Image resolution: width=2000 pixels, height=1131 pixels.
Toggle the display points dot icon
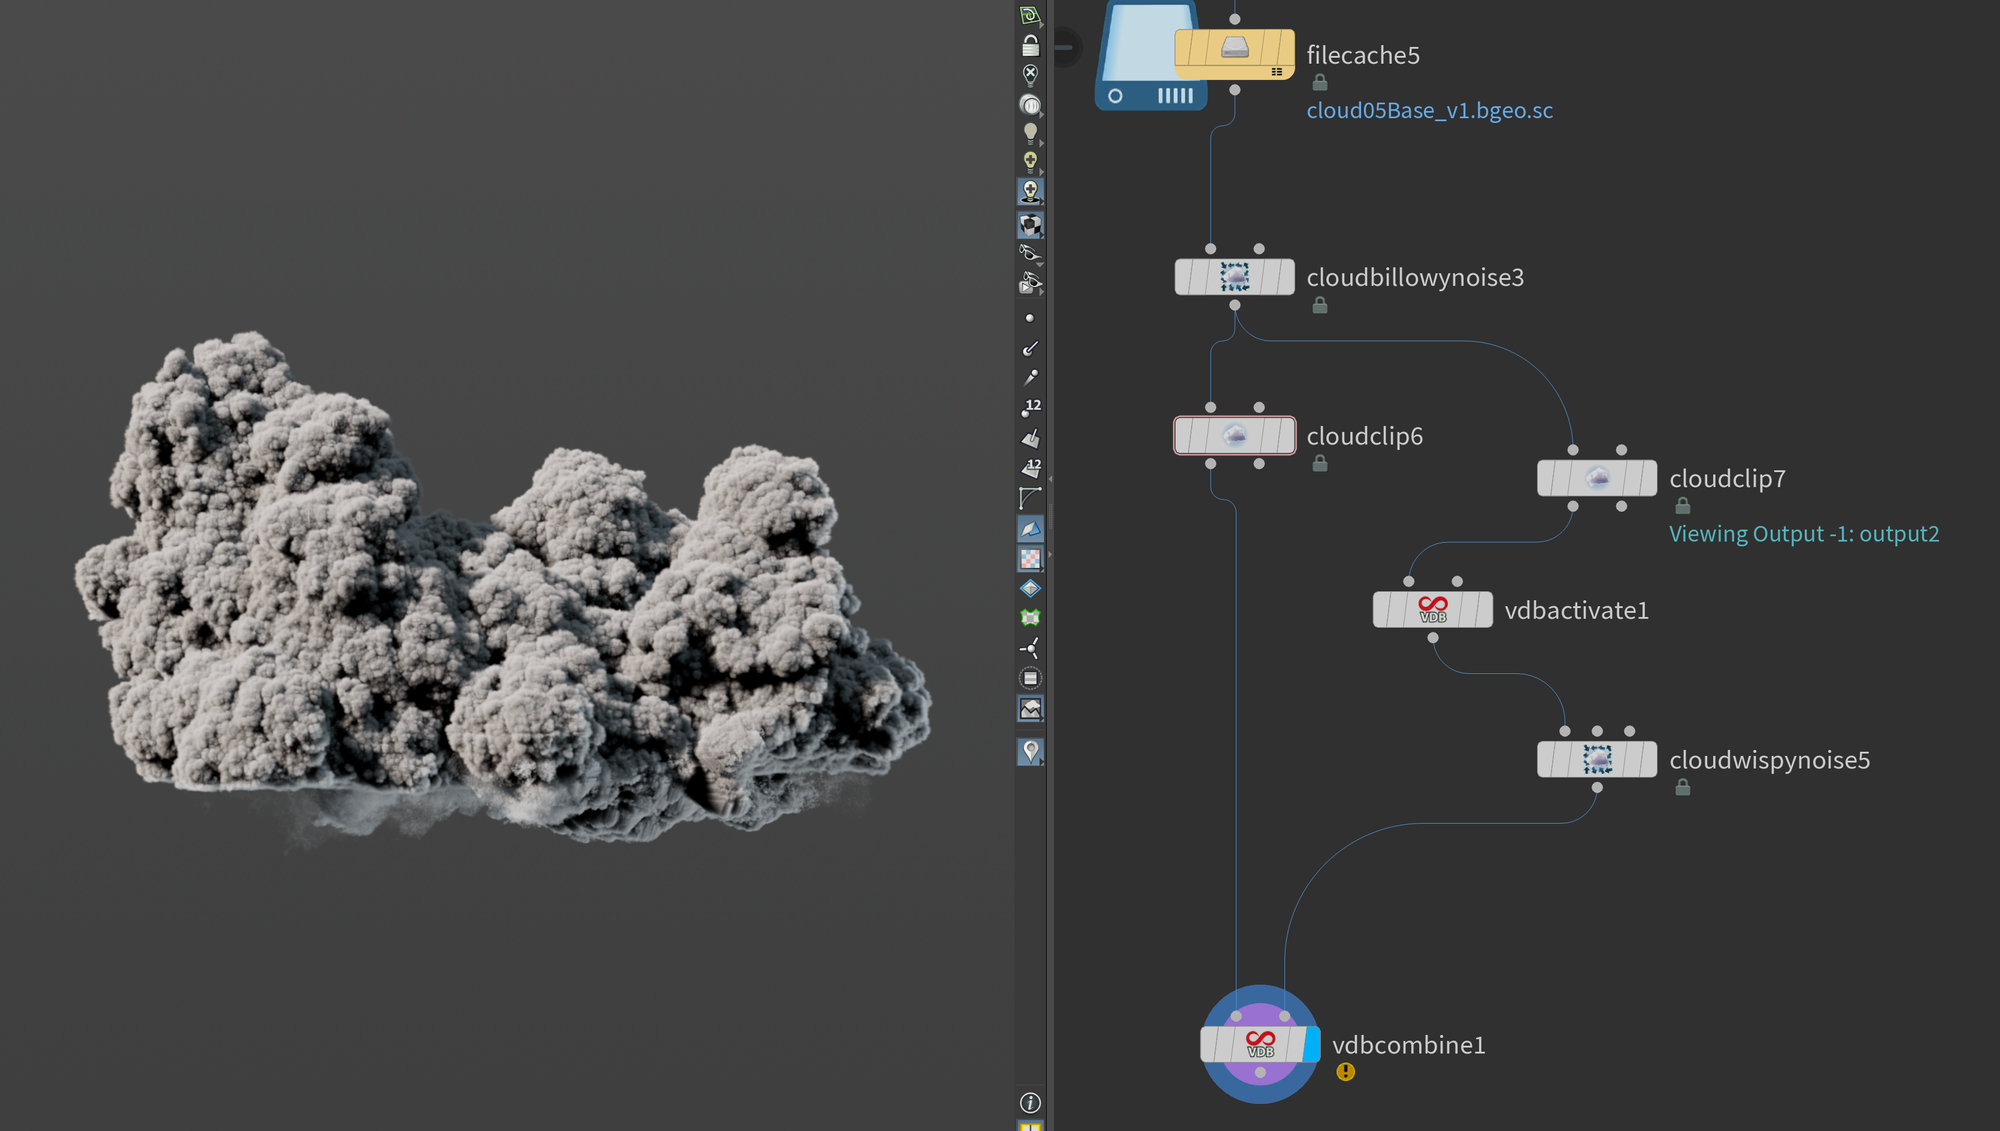coord(1030,318)
